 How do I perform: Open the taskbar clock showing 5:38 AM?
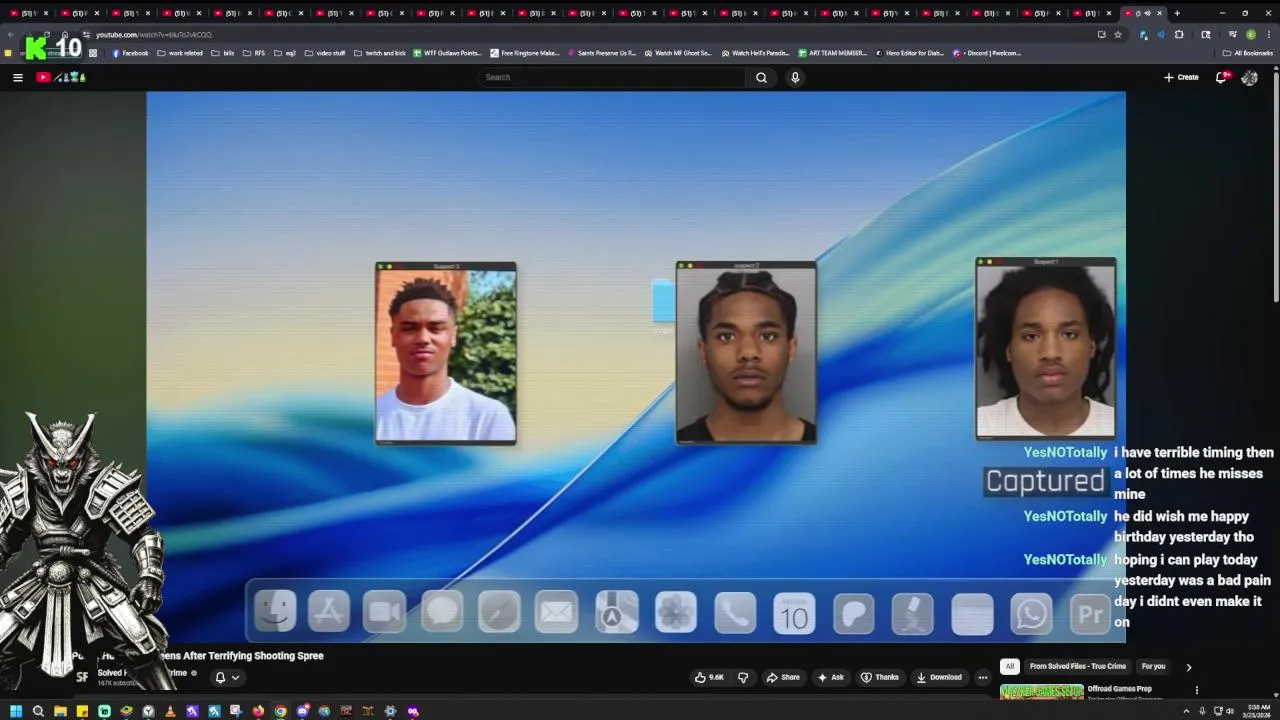click(x=1255, y=711)
